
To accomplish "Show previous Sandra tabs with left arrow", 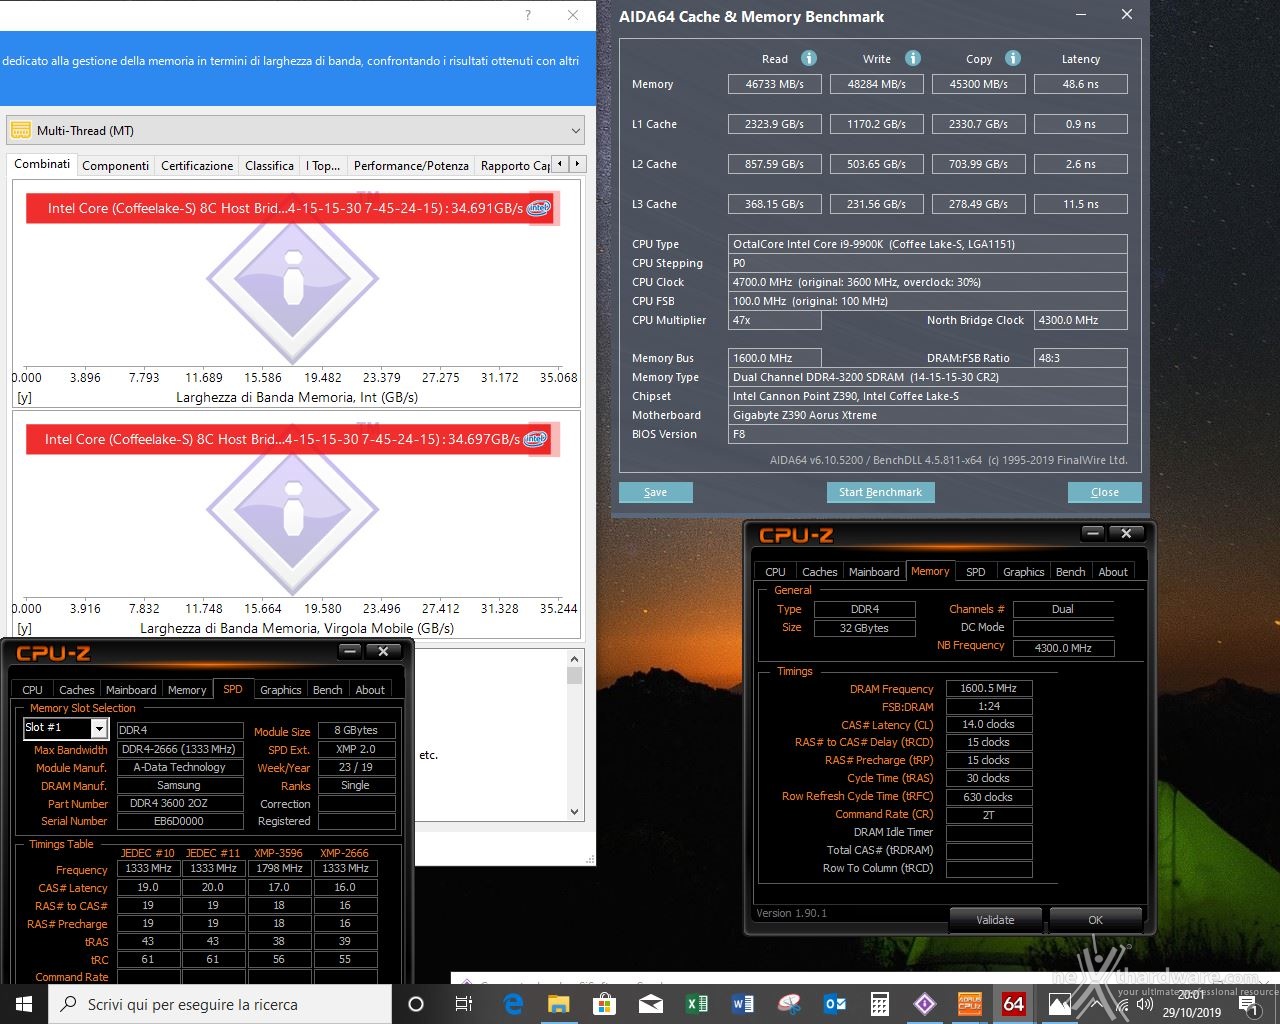I will pyautogui.click(x=561, y=164).
